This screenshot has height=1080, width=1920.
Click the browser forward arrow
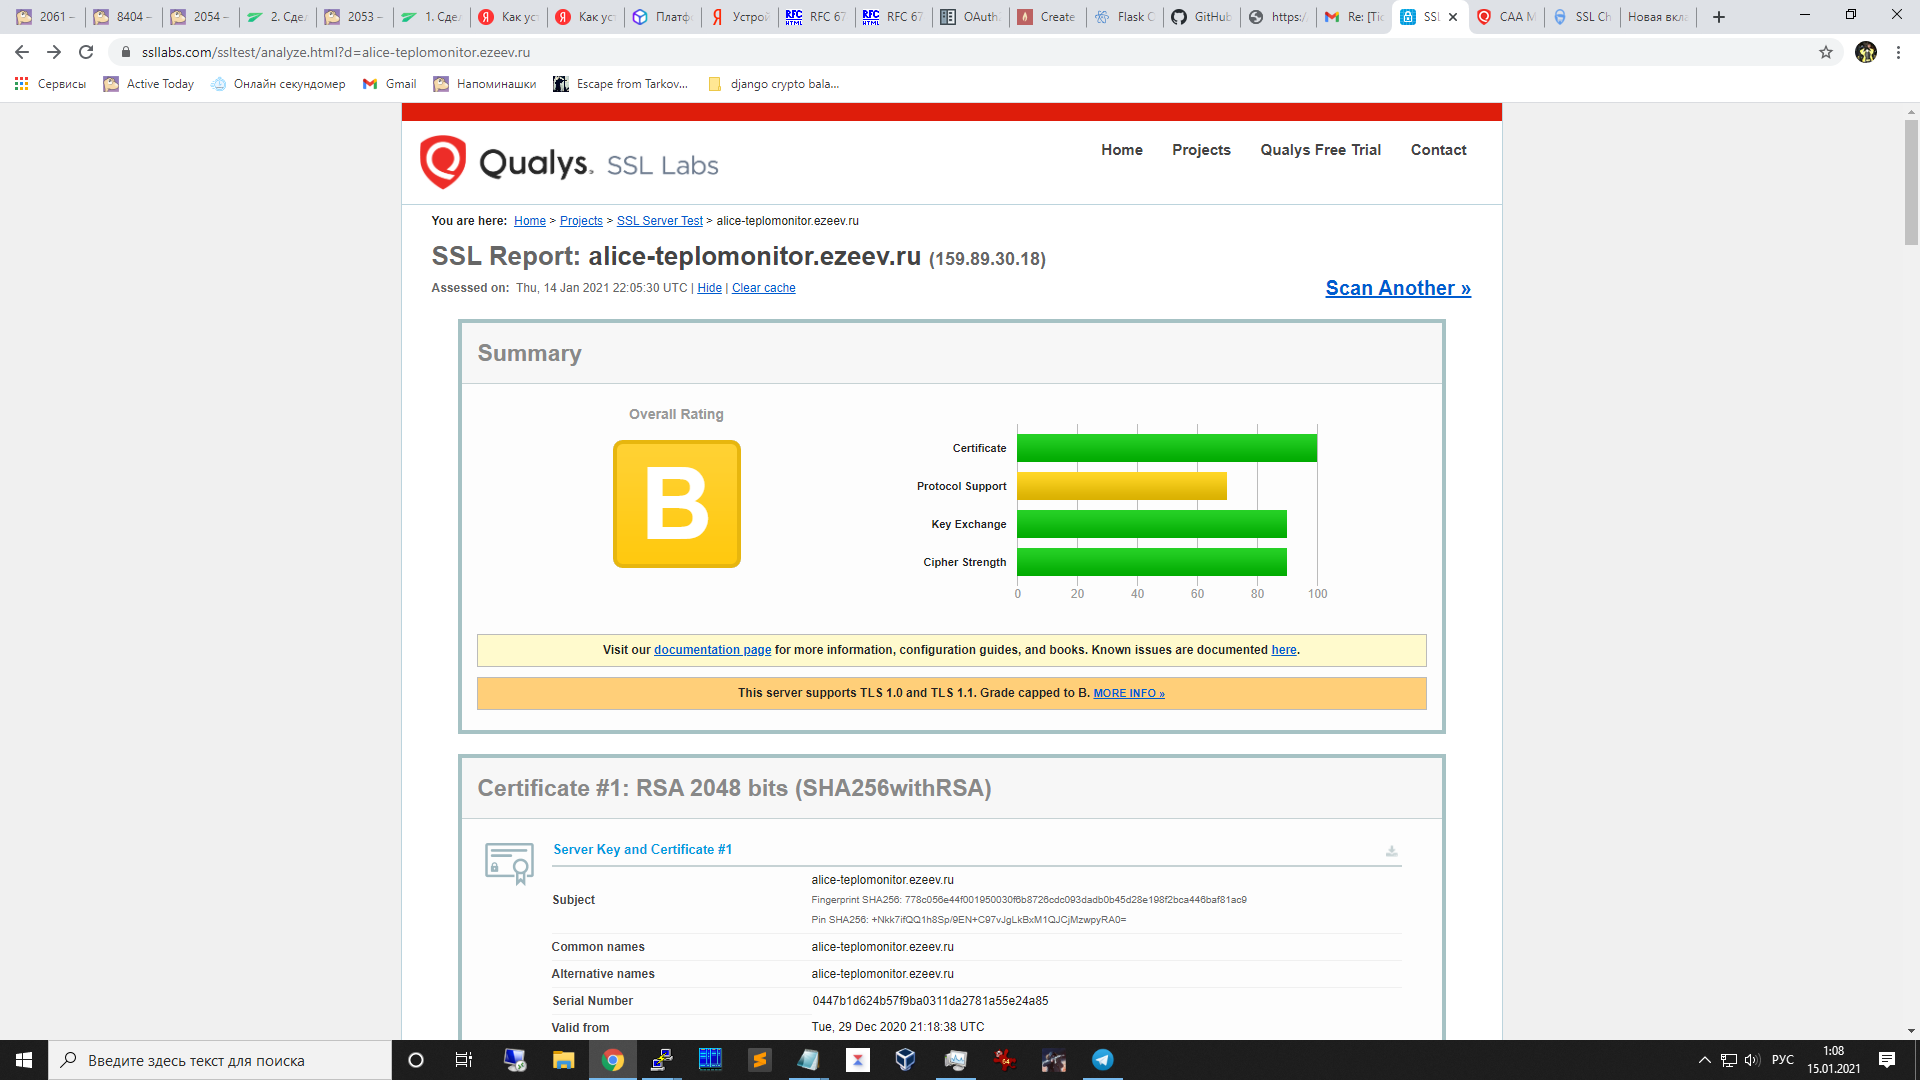pos(54,52)
